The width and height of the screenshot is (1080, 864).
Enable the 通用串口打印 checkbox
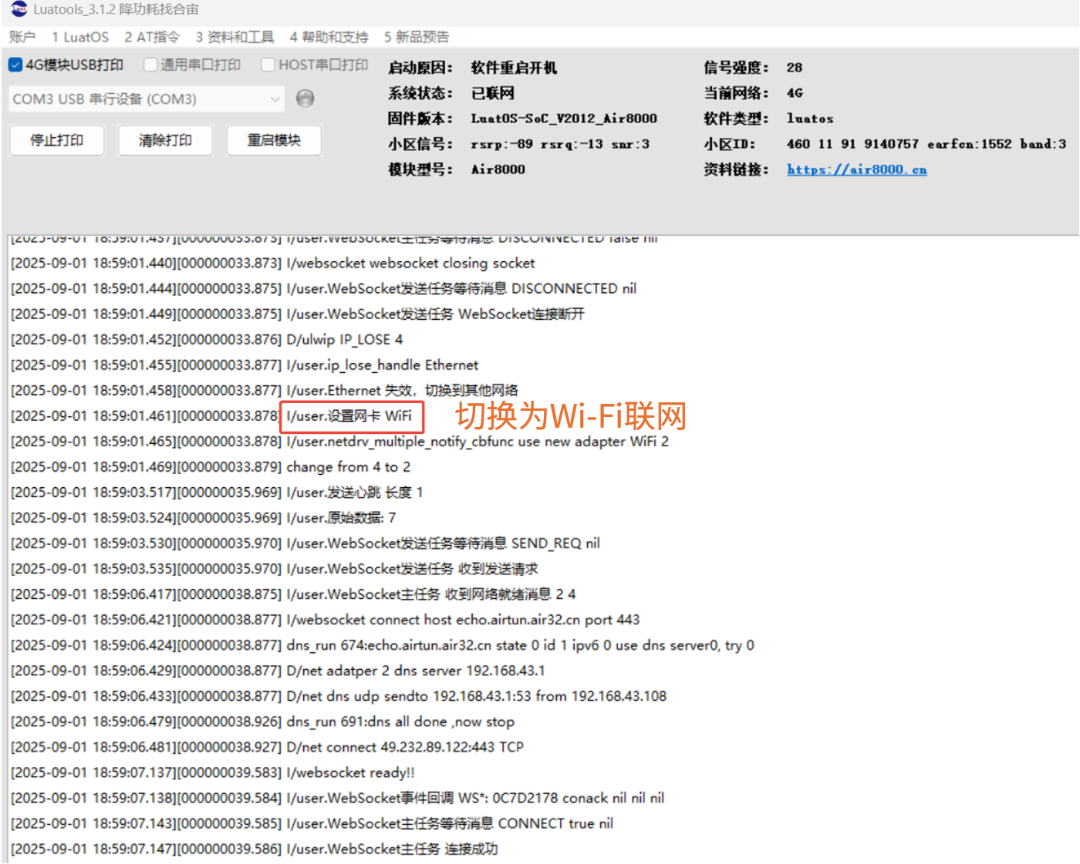(x=150, y=65)
